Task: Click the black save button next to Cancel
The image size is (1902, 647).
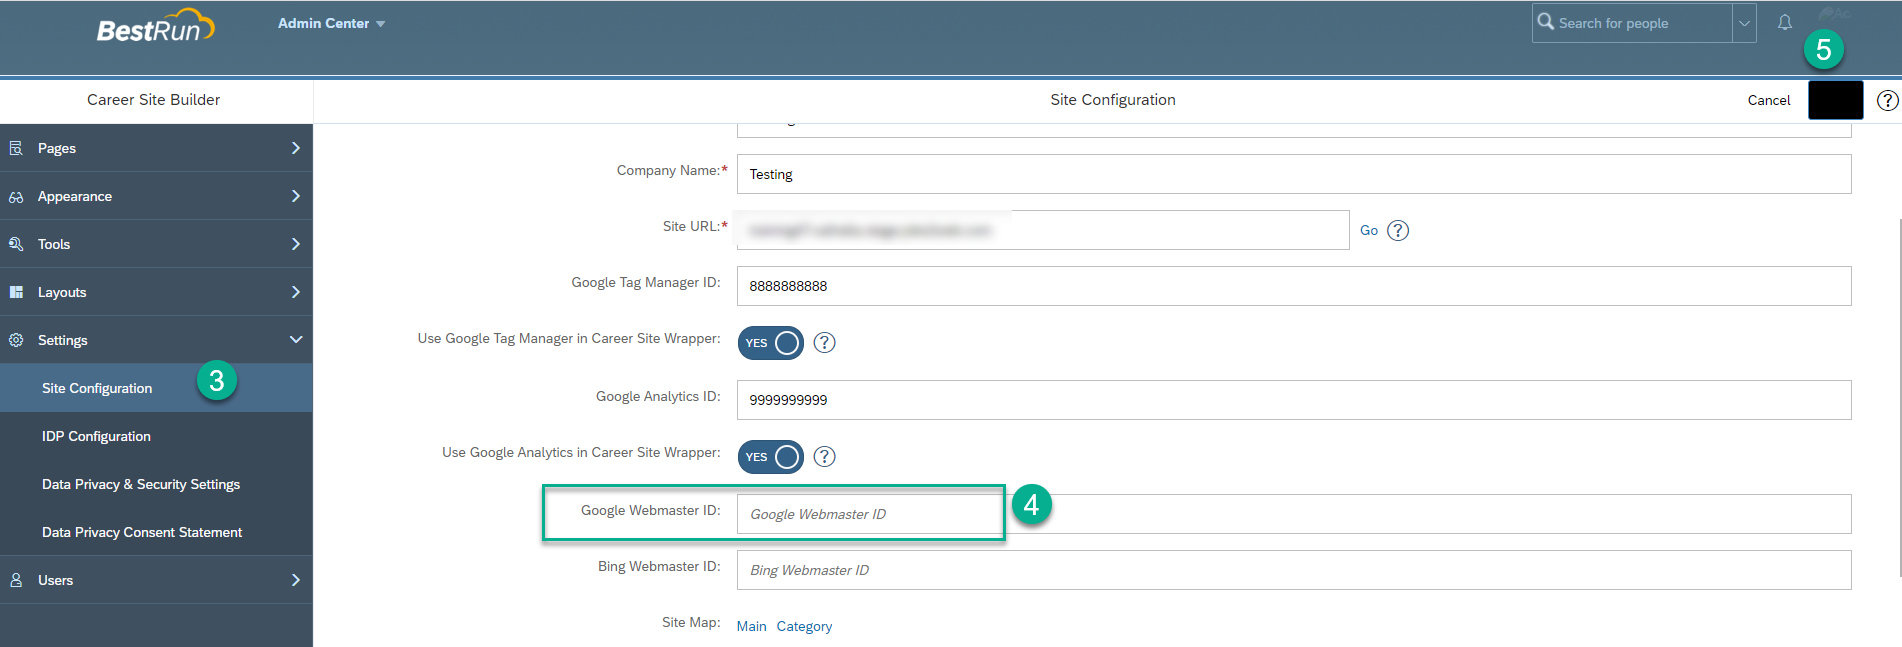Action: point(1835,100)
